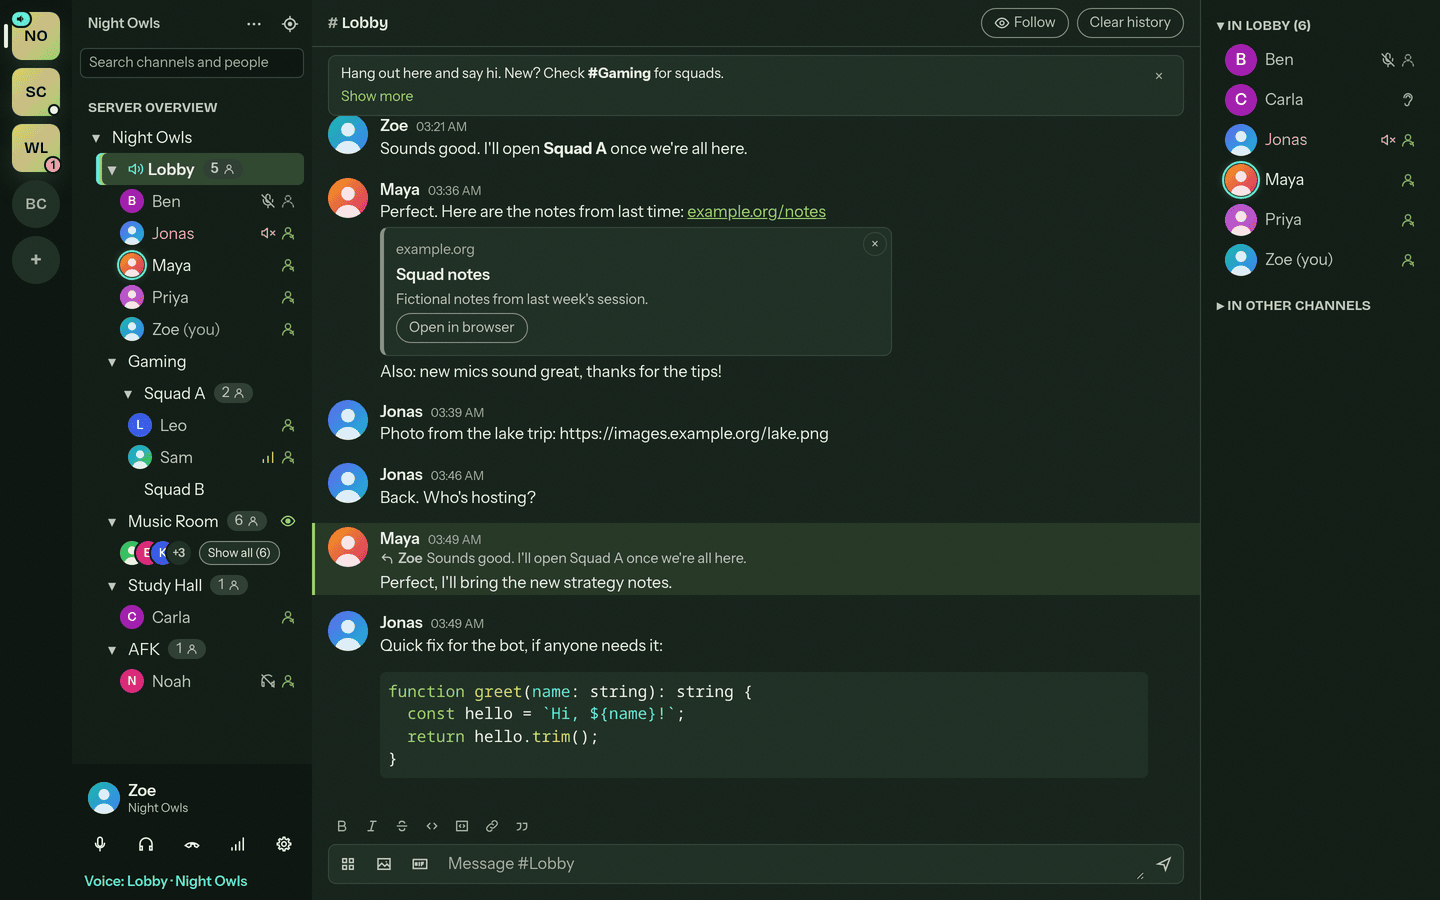The image size is (1440, 900).
Task: Collapse the Night Owls server tree
Action: point(96,138)
